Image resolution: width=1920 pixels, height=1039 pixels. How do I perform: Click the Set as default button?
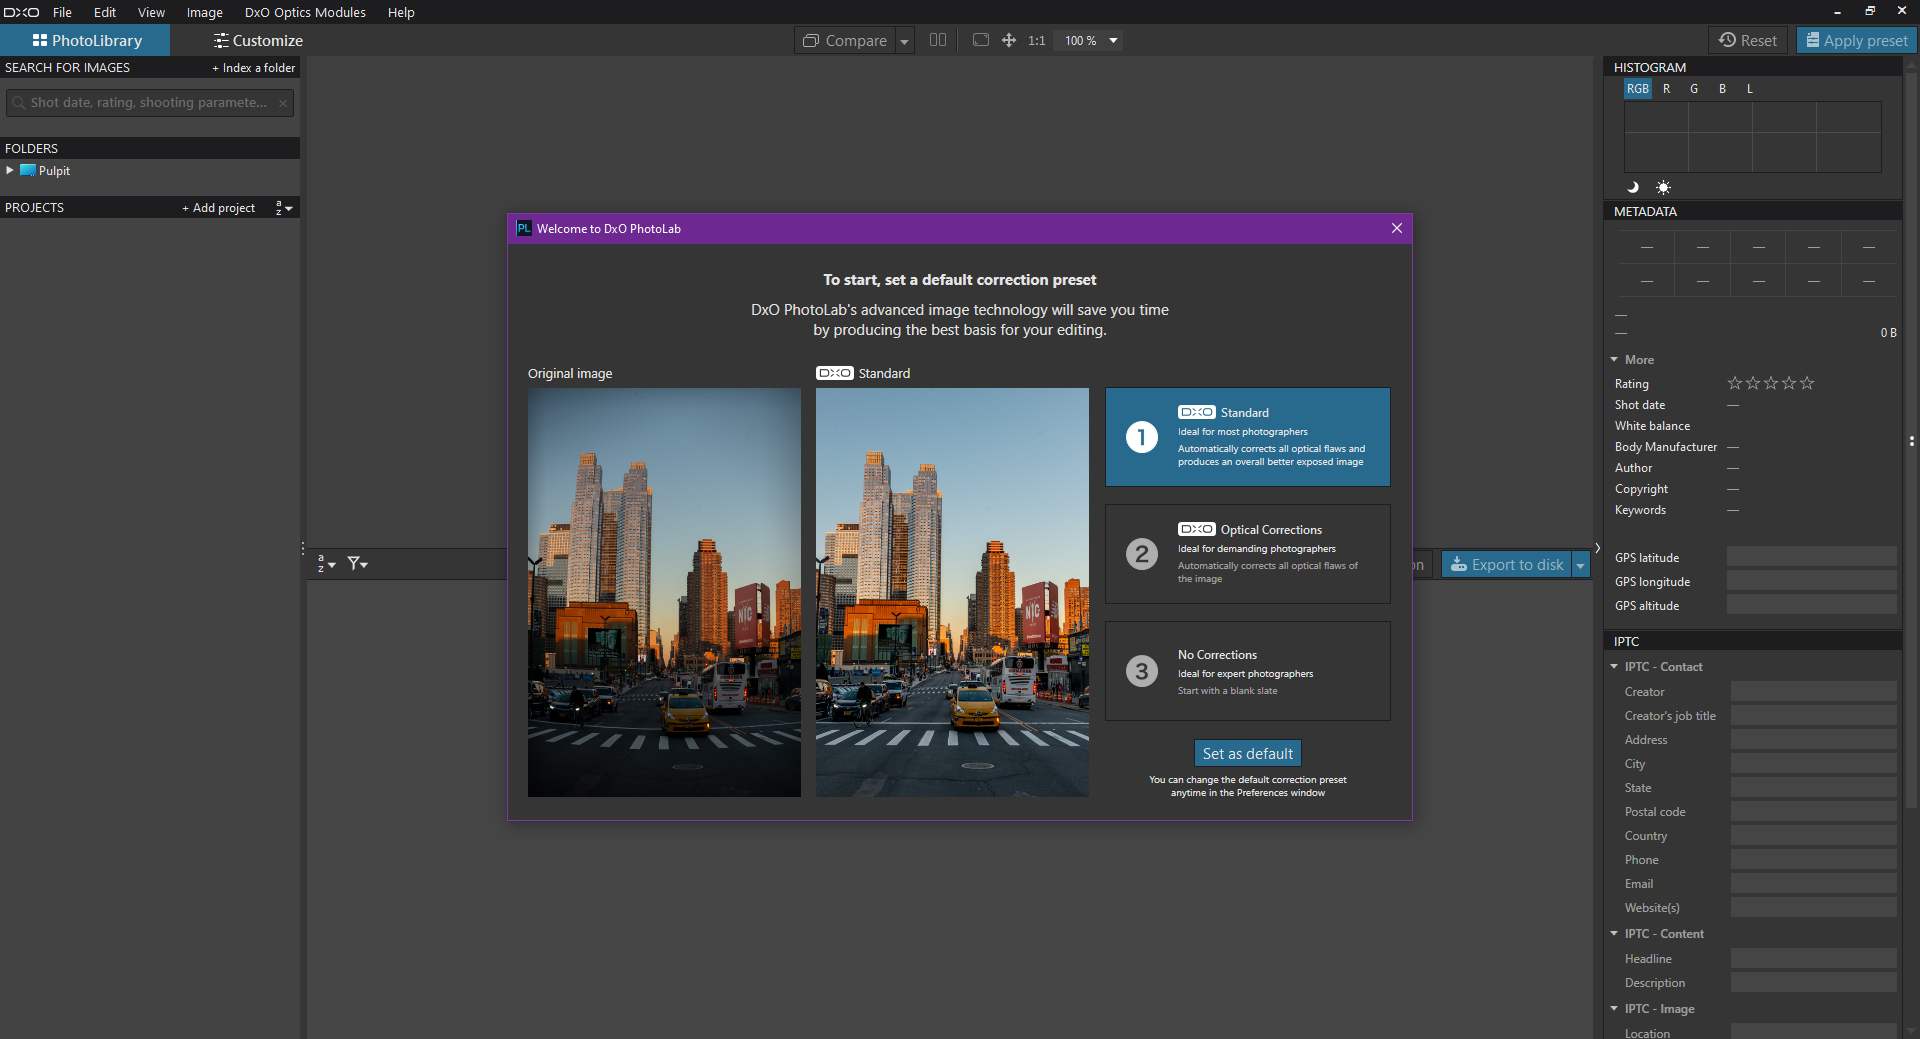point(1247,753)
